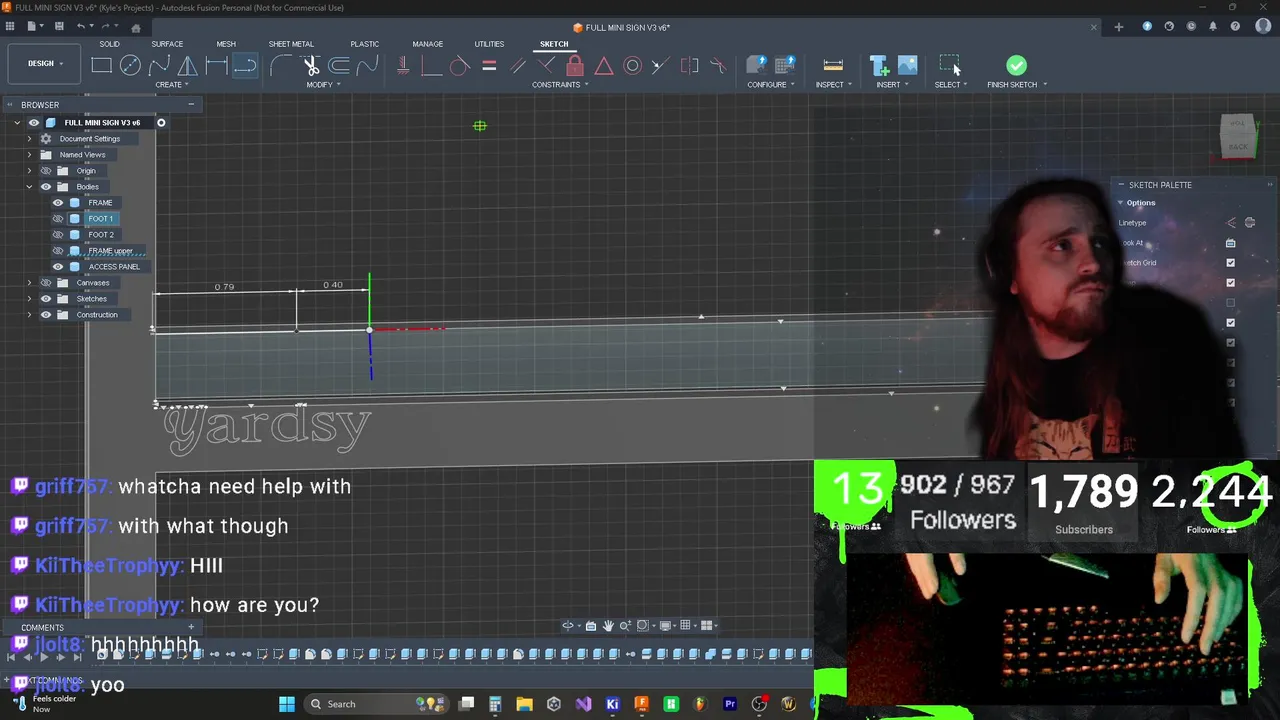Image resolution: width=1280 pixels, height=720 pixels.
Task: Toggle visibility of Sketches folder
Action: pos(46,299)
